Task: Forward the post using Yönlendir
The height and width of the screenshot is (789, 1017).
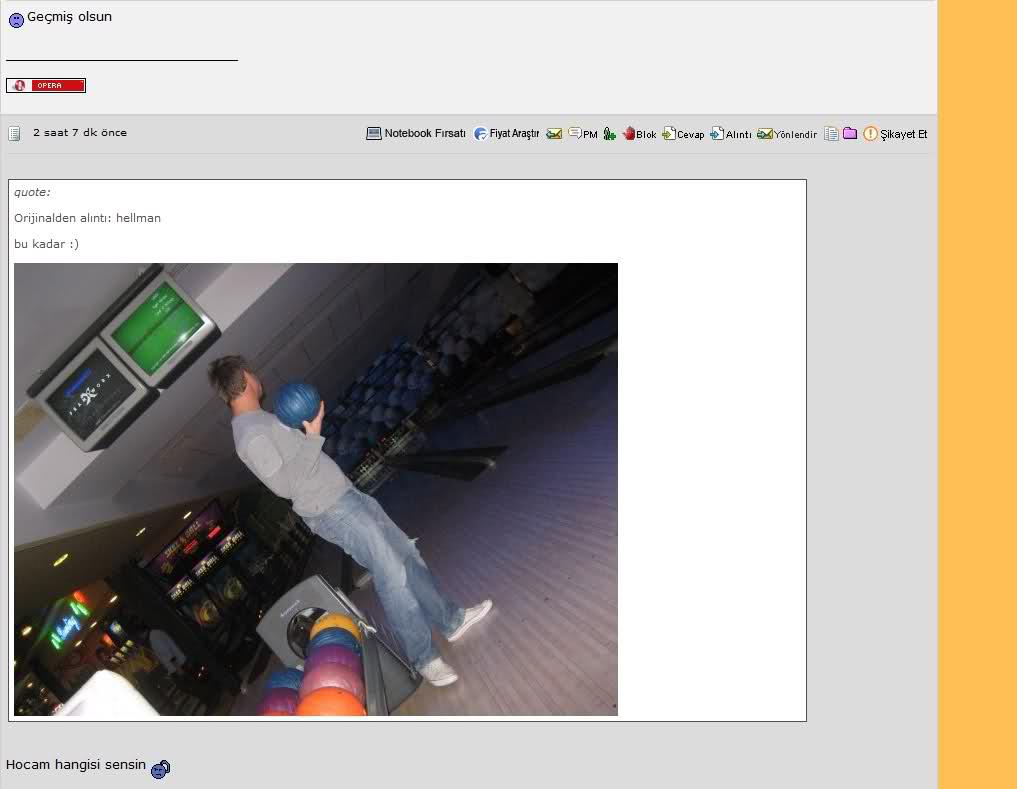Action: 788,134
